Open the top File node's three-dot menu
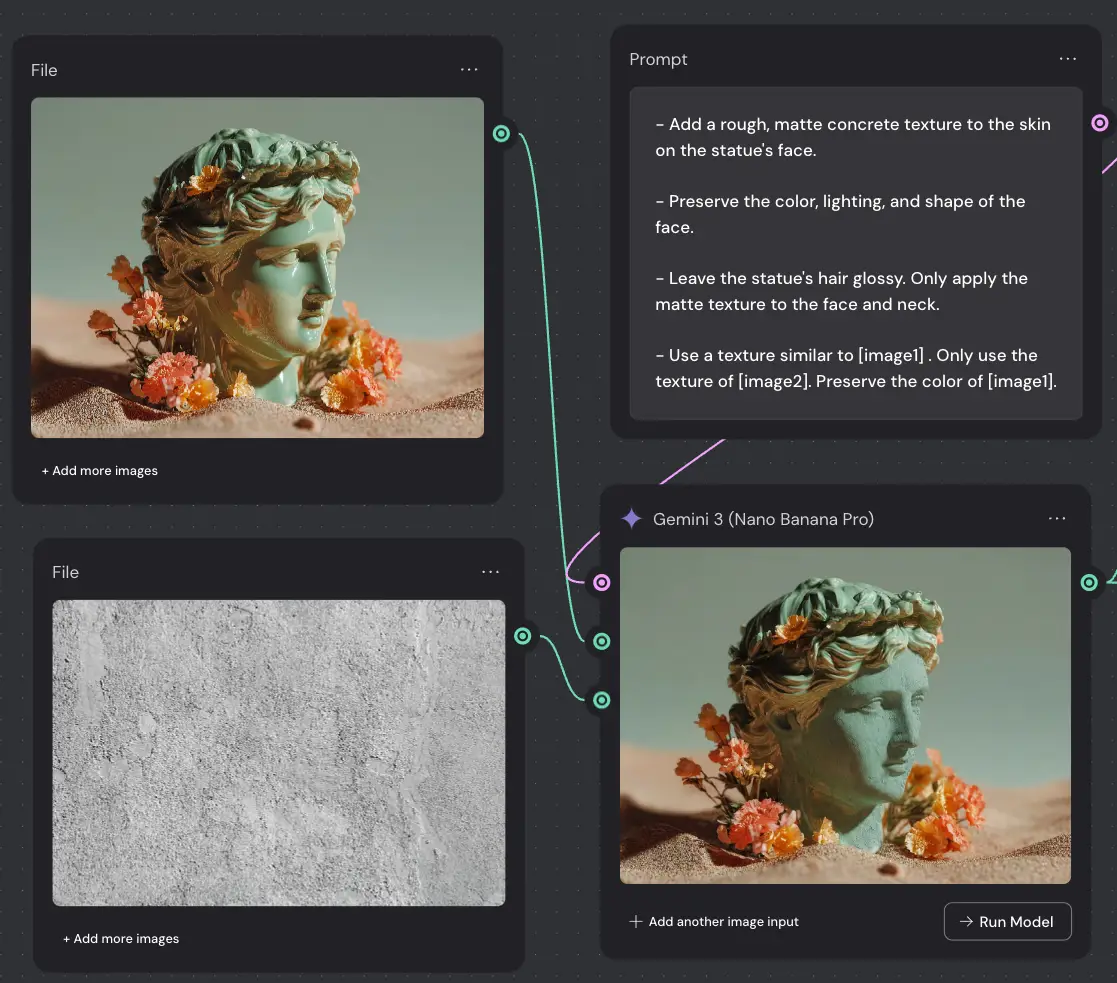The image size is (1117, 983). [469, 70]
